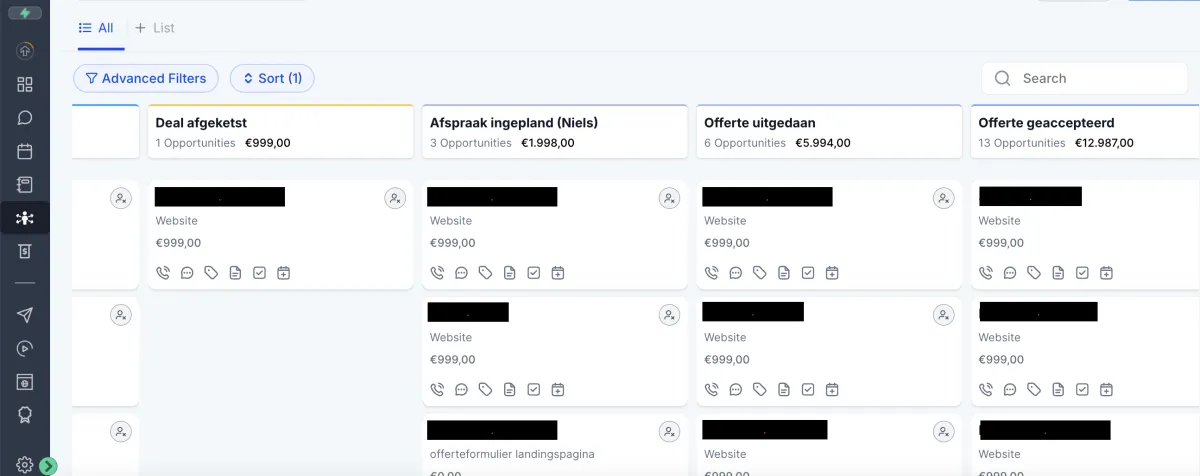Open Advanced Filters panel

146,78
